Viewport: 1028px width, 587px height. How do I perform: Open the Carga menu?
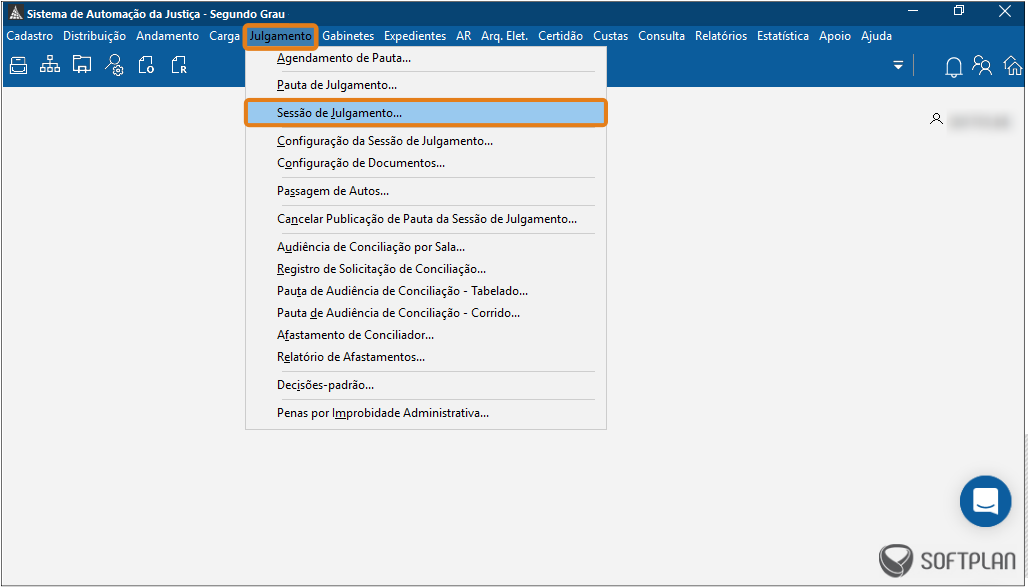[224, 36]
